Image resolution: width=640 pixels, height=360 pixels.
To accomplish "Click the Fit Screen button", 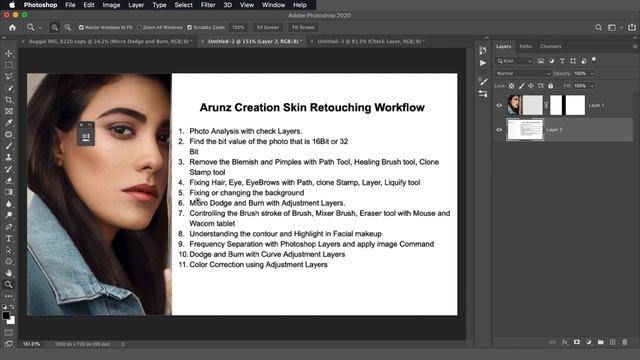I will (268, 27).
